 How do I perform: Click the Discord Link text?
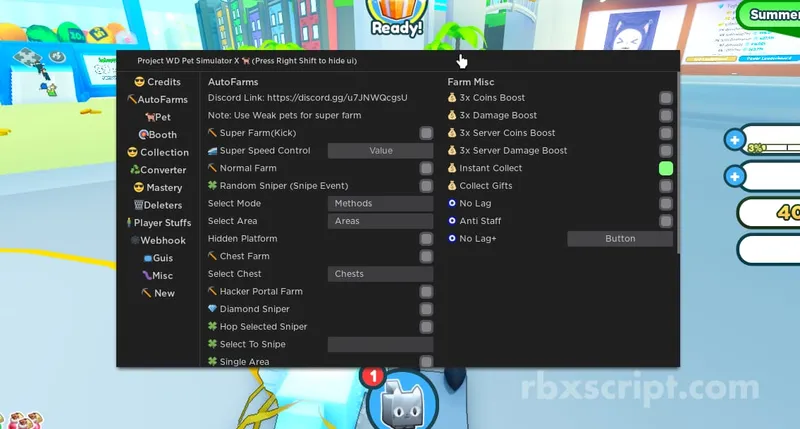308,97
